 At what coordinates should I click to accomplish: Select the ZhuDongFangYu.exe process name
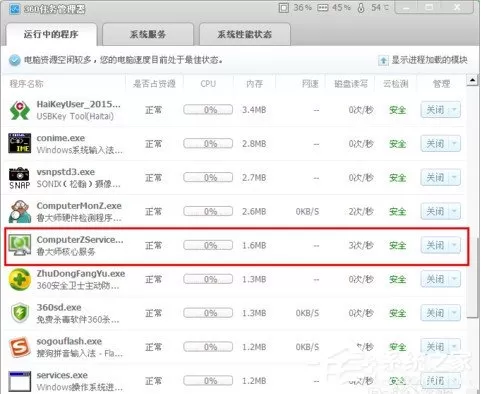click(x=81, y=274)
